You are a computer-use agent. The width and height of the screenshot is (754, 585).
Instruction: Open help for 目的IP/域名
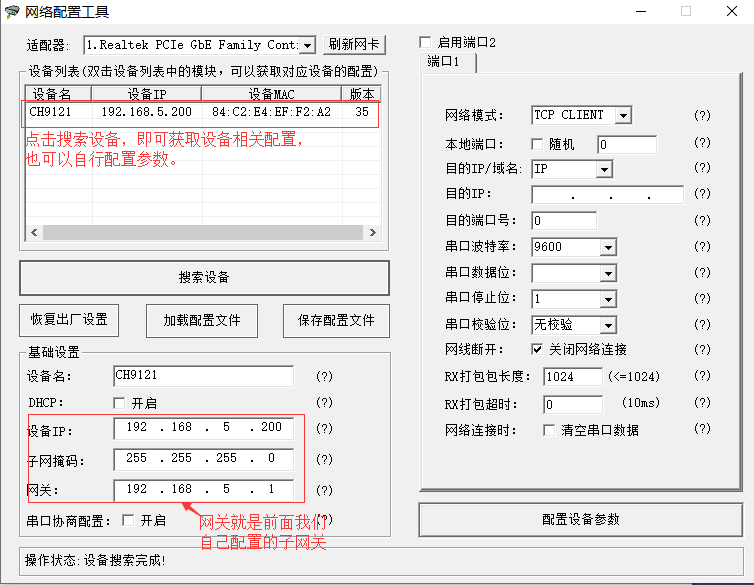[702, 167]
